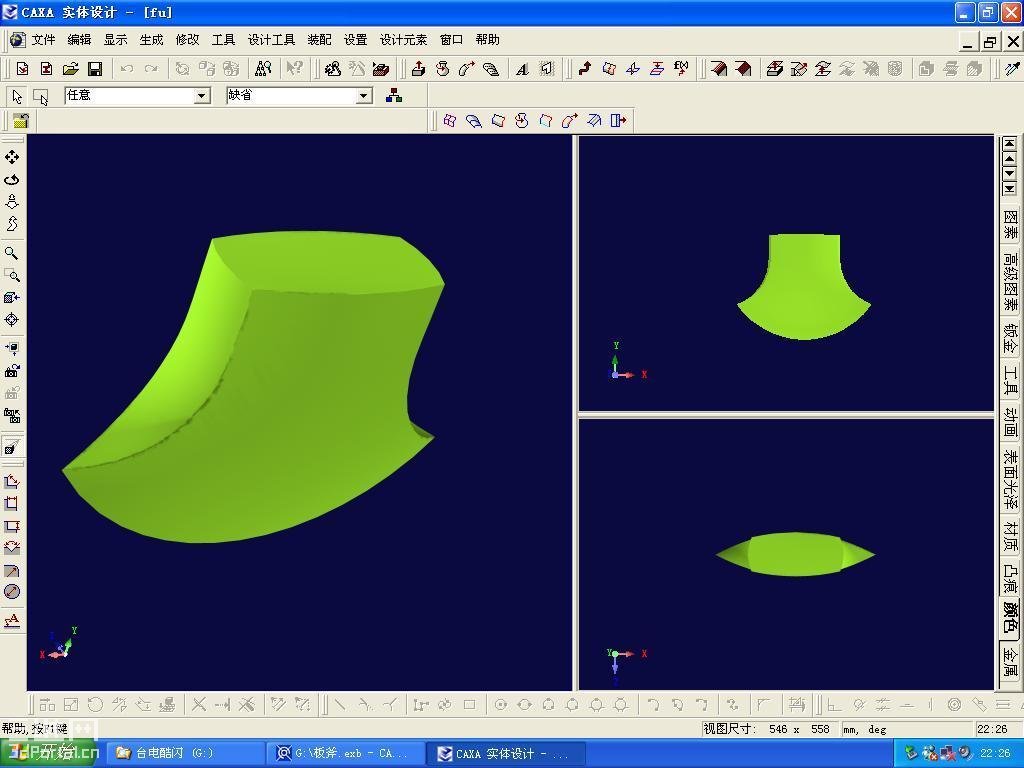Click the axe shape in the top-right viewport
This screenshot has width=1024, height=768.
(804, 287)
